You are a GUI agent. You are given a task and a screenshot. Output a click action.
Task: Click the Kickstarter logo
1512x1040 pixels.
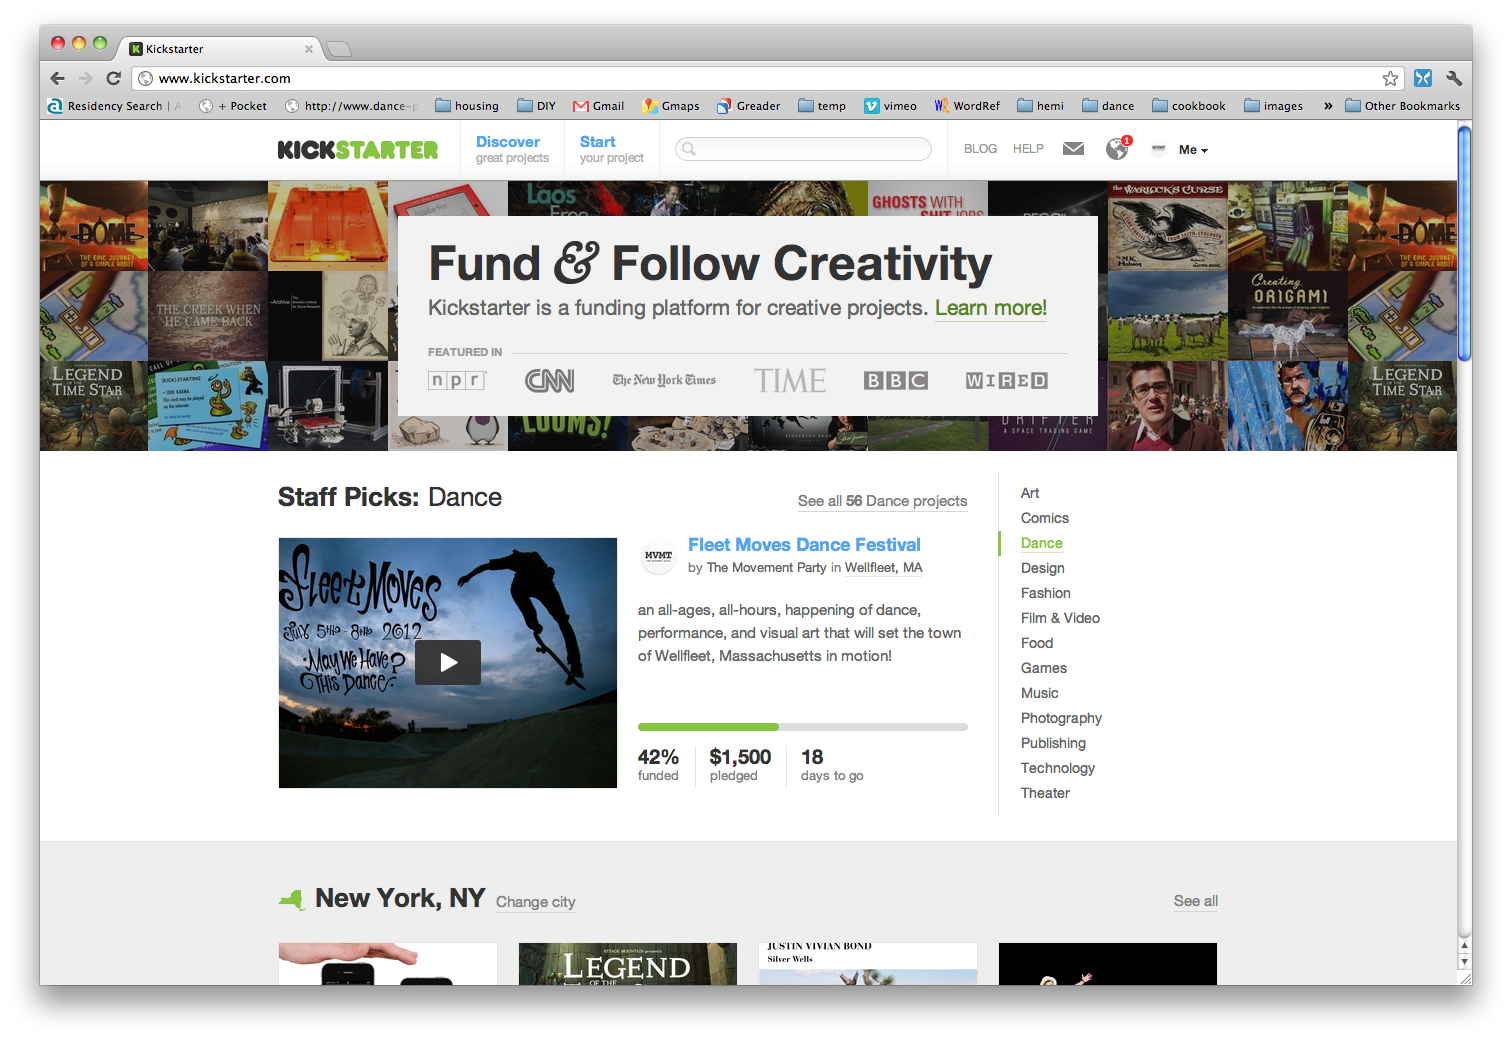coord(358,150)
